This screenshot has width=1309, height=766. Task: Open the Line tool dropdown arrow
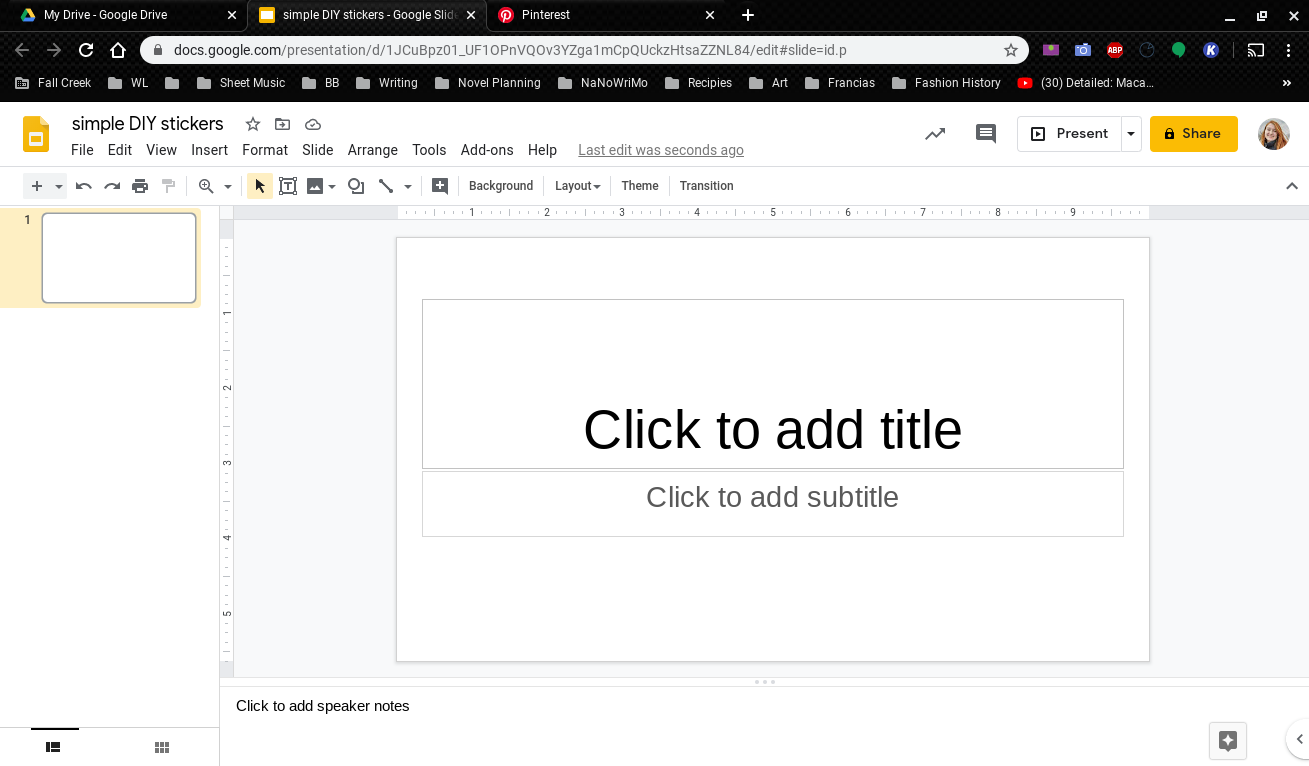[406, 185]
